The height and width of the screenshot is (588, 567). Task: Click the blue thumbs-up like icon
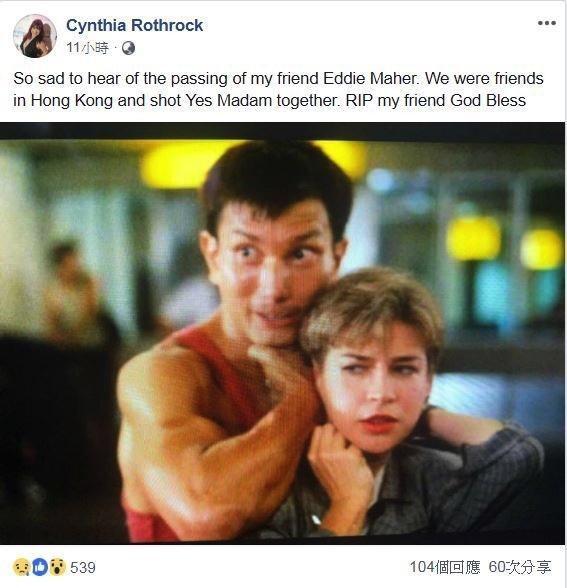40,567
